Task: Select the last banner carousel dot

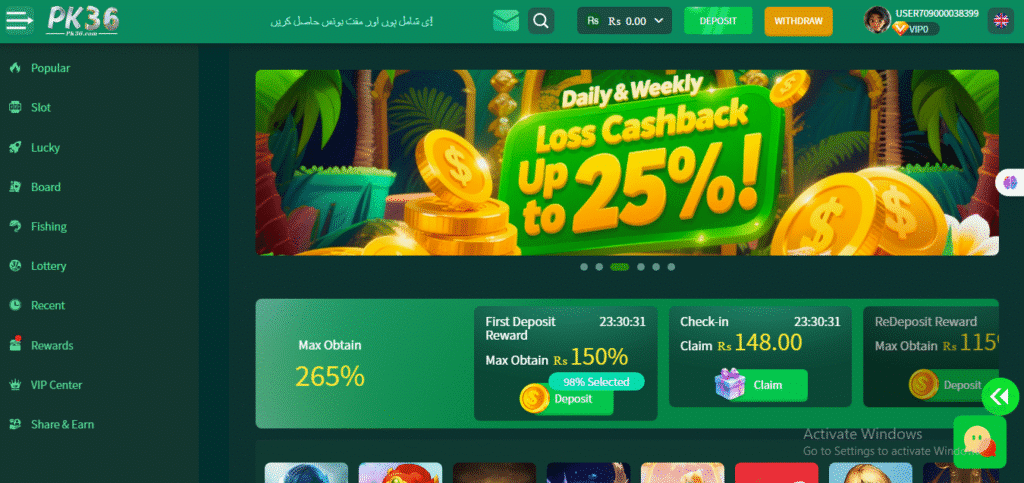Action: pyautogui.click(x=671, y=267)
